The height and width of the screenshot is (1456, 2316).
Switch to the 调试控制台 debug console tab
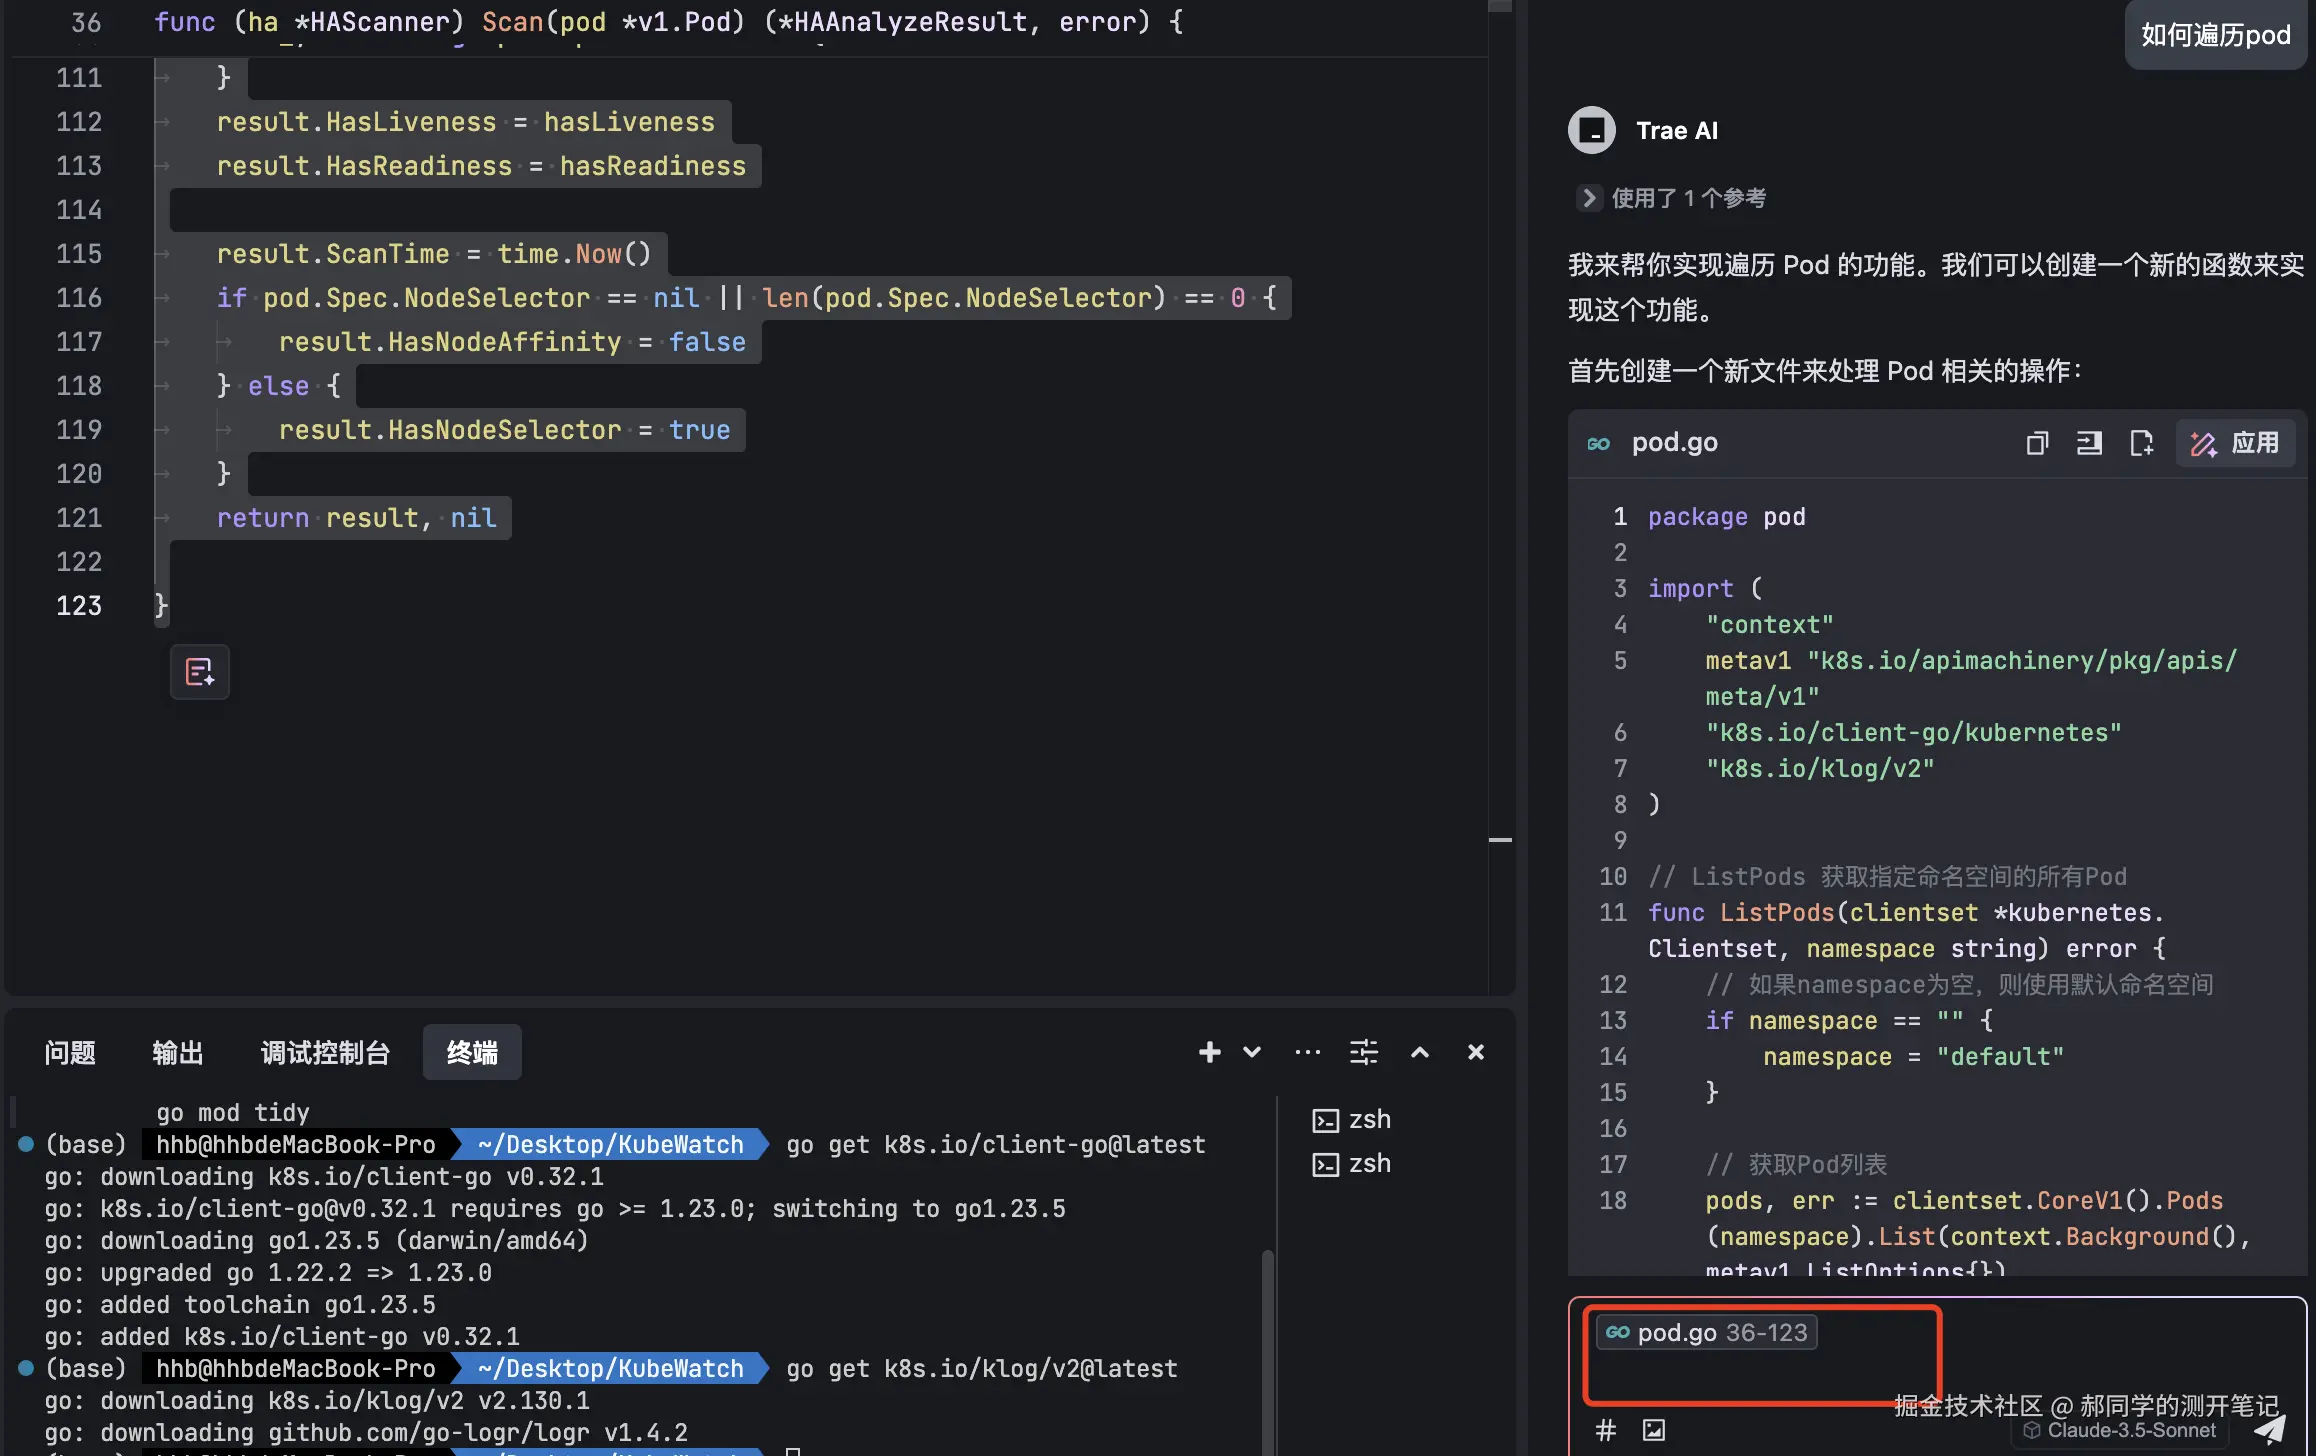pos(325,1053)
